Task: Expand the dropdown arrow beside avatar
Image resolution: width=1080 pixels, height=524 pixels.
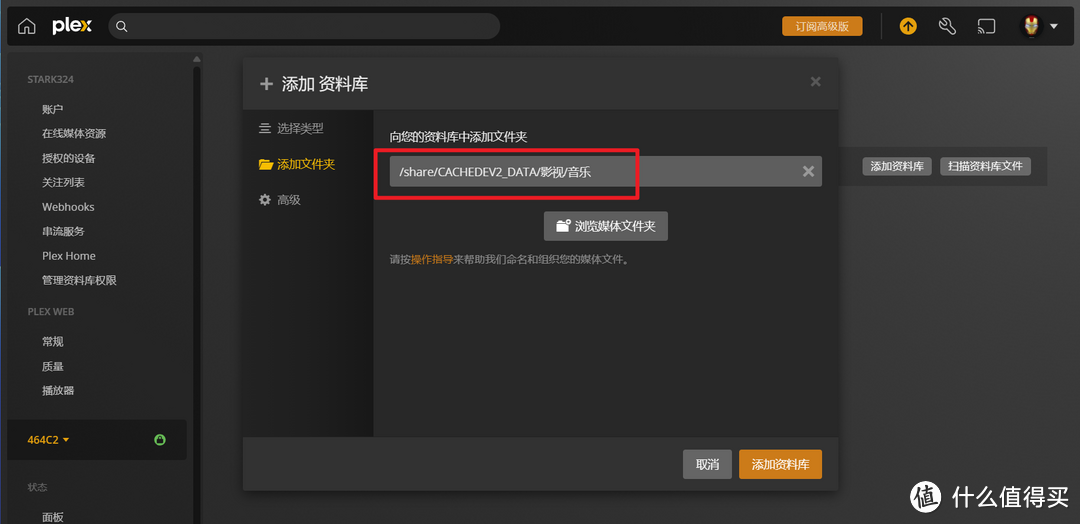Action: coord(1053,27)
